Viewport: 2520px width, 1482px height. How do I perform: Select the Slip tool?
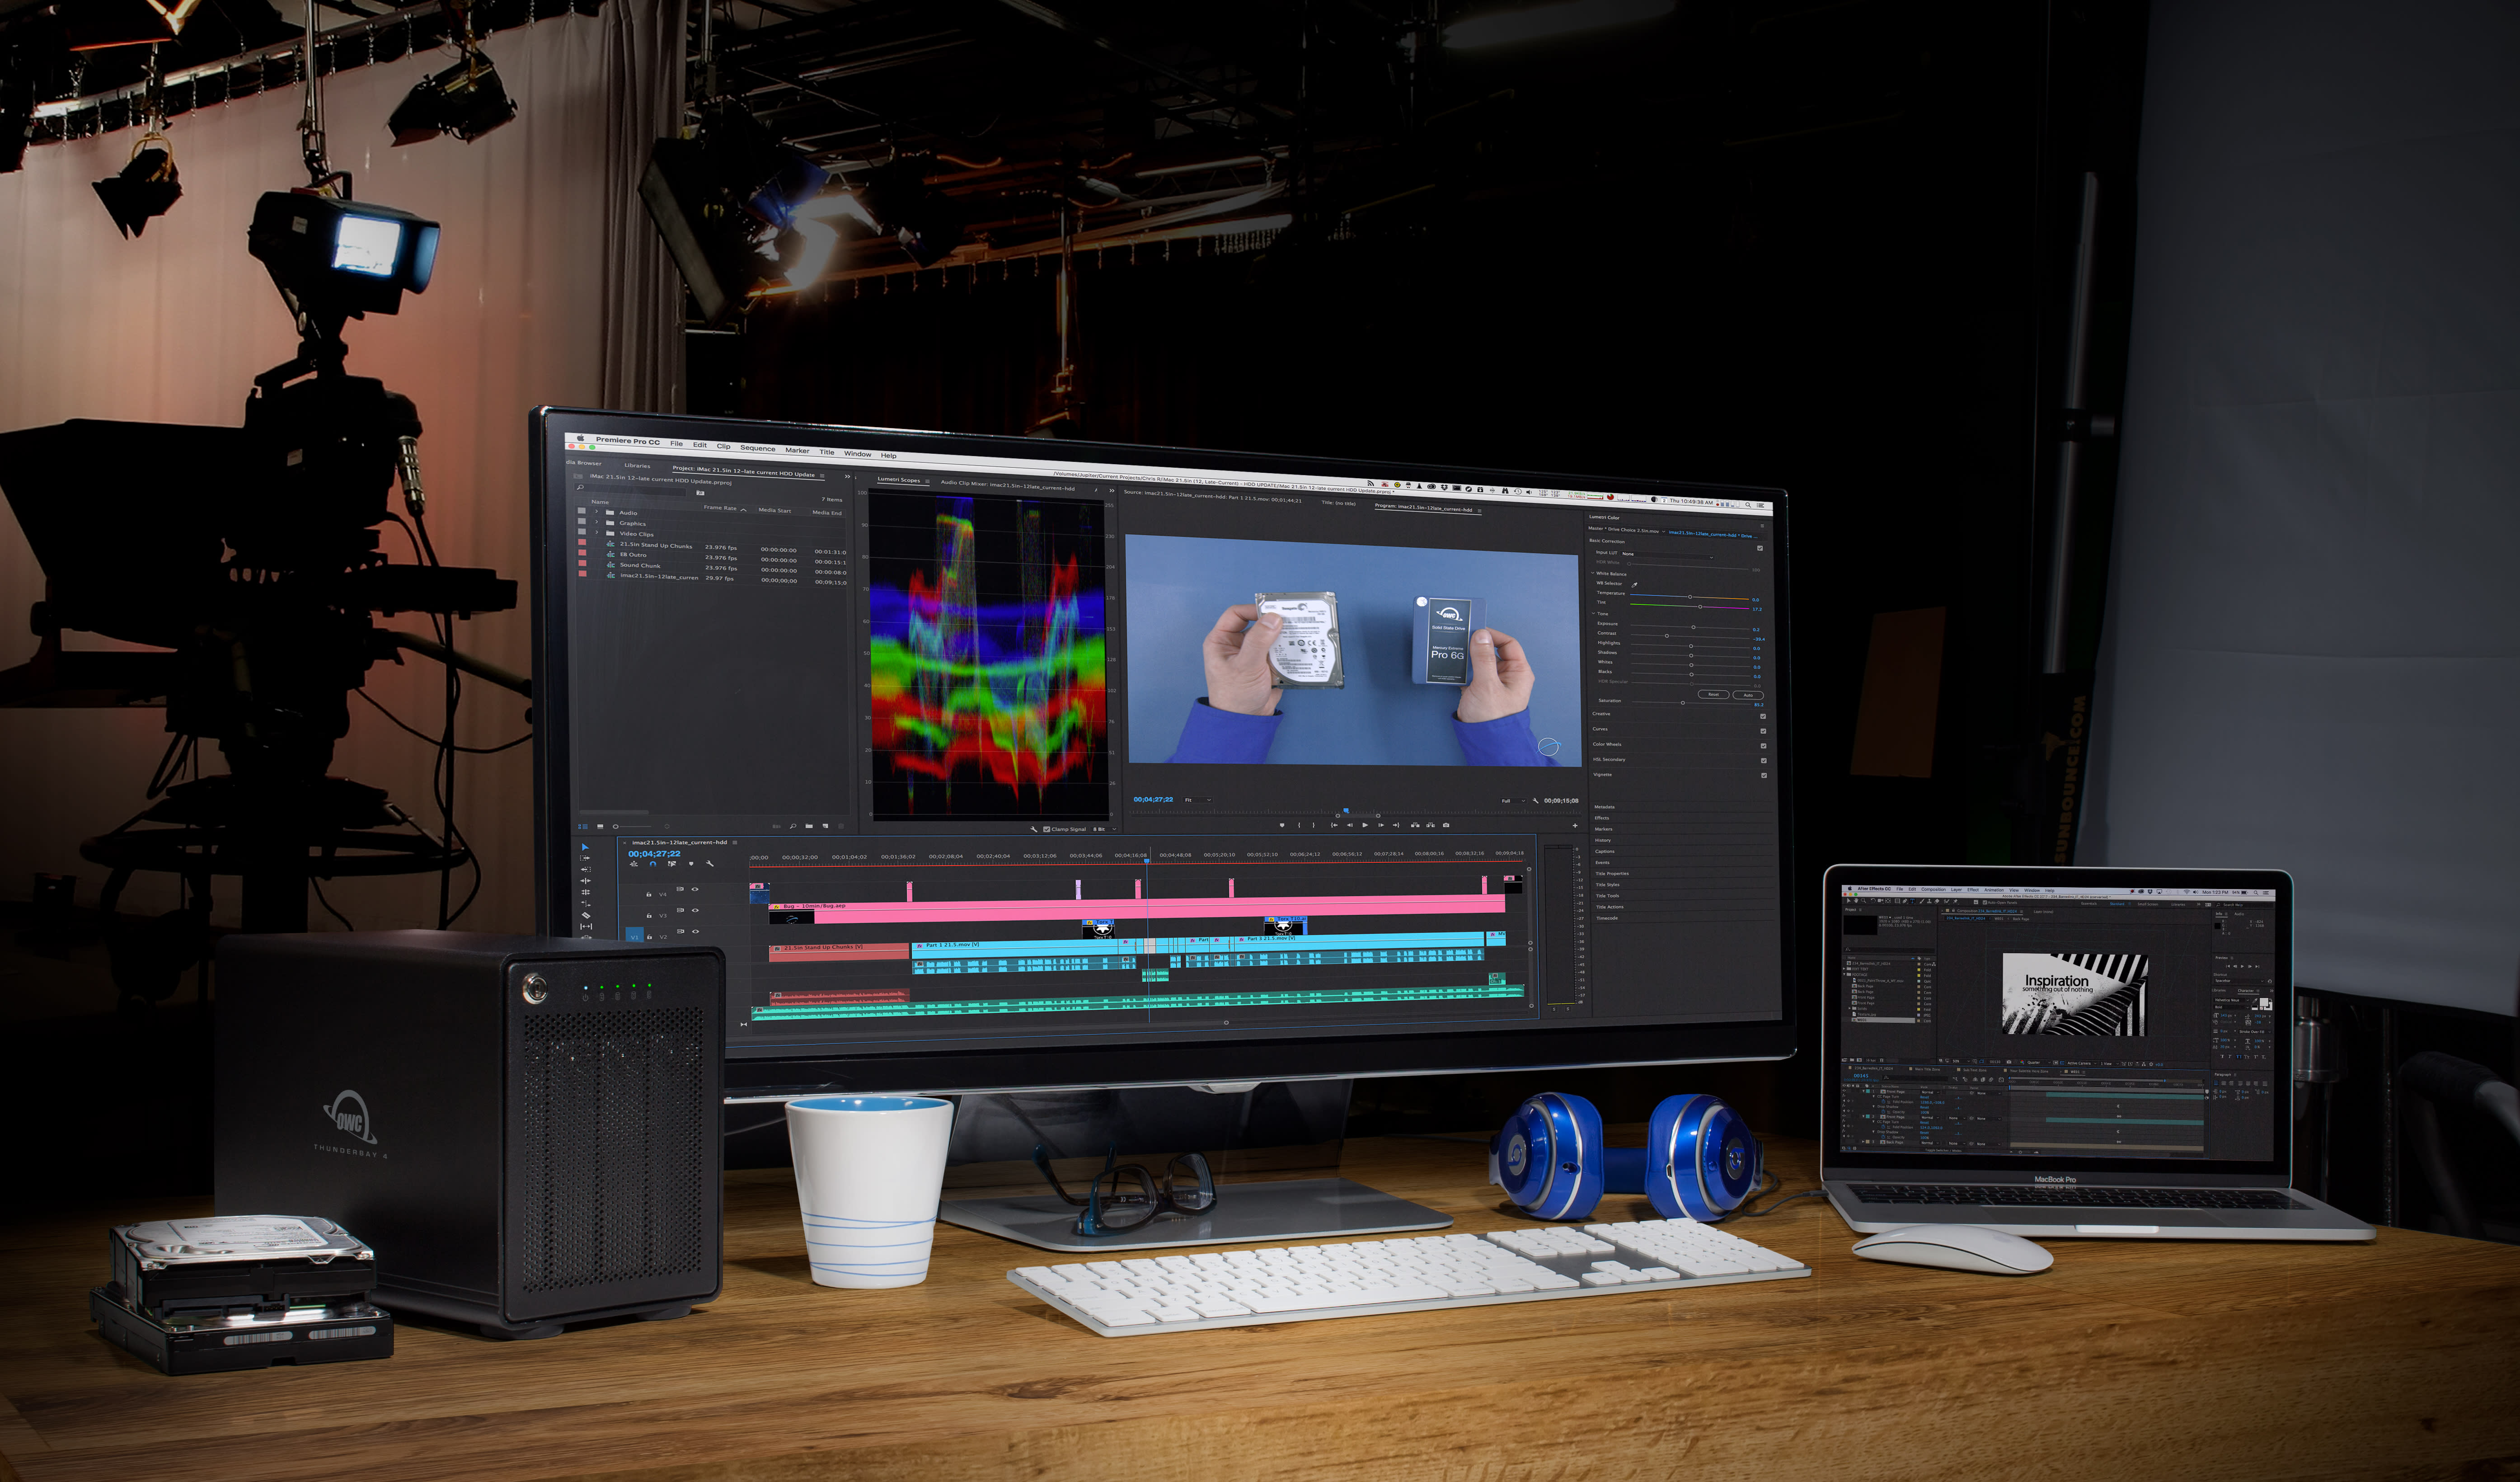pos(585,926)
